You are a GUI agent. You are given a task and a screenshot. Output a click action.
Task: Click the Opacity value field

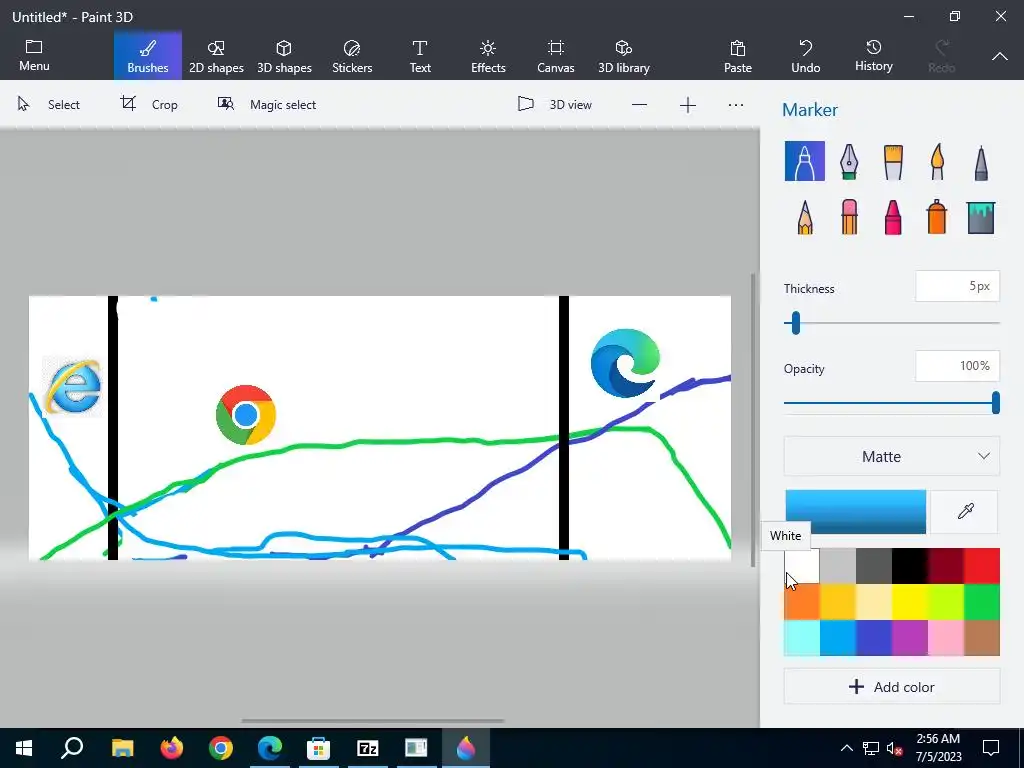957,366
